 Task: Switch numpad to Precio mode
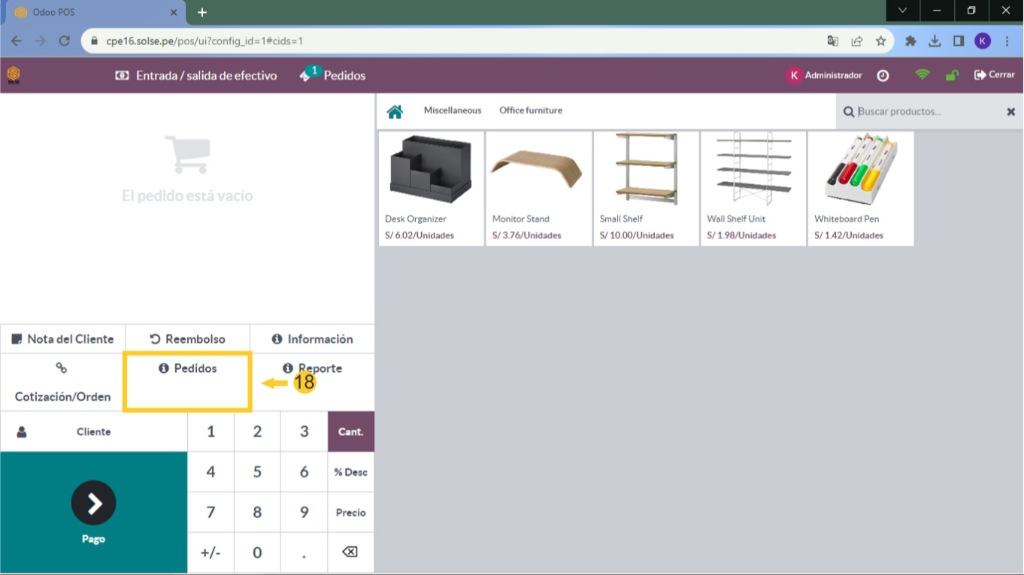[x=350, y=512]
